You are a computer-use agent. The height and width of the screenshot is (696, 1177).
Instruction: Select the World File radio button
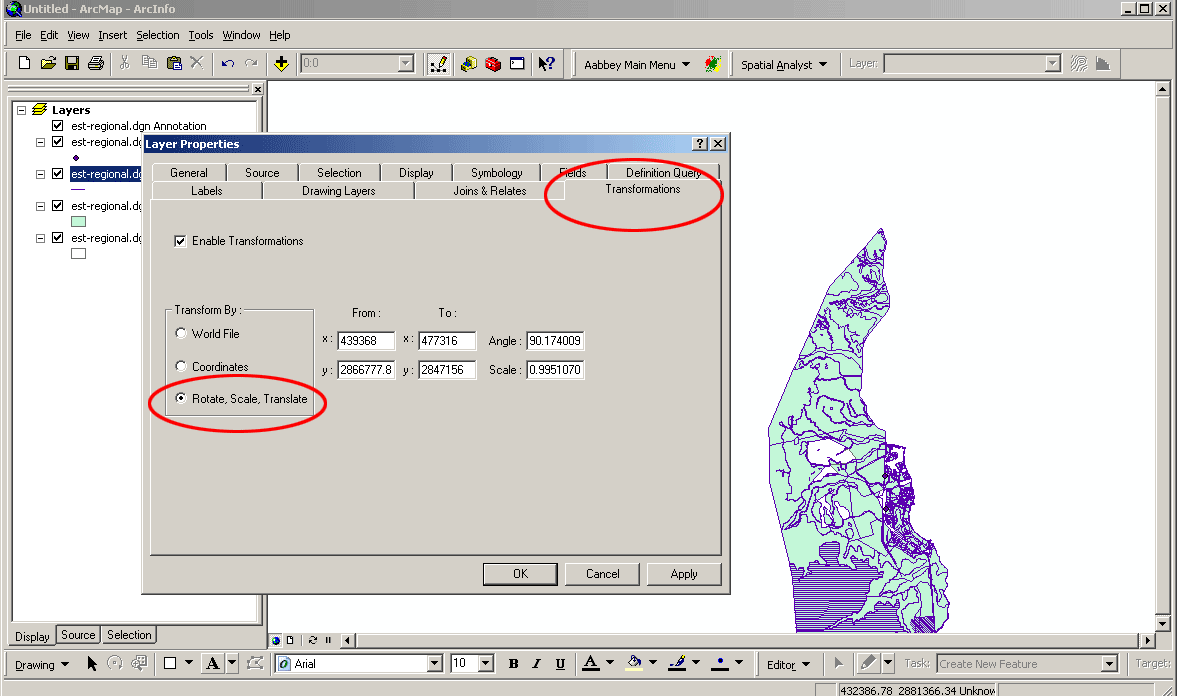click(180, 333)
